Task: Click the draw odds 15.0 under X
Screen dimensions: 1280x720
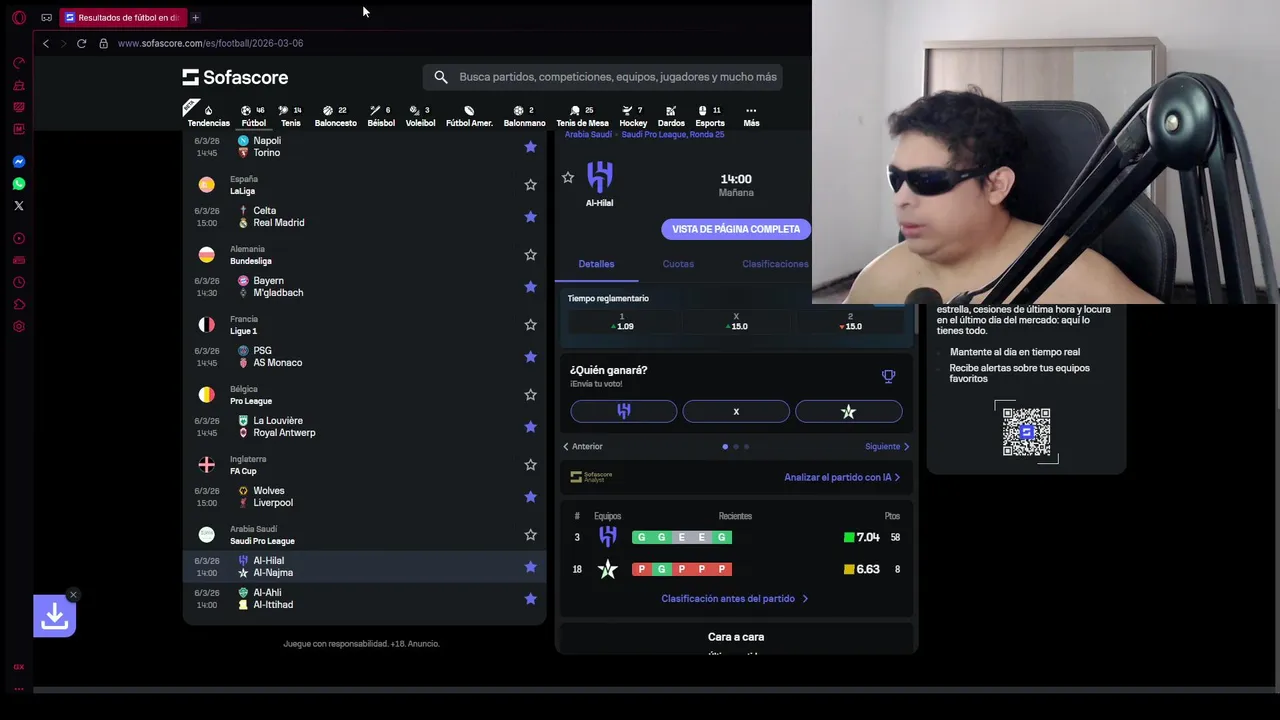Action: tap(736, 322)
